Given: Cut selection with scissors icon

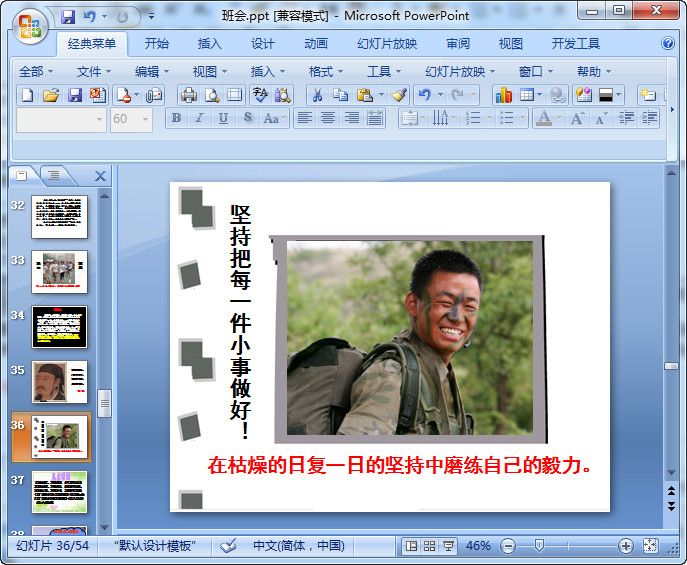Looking at the screenshot, I should (318, 95).
